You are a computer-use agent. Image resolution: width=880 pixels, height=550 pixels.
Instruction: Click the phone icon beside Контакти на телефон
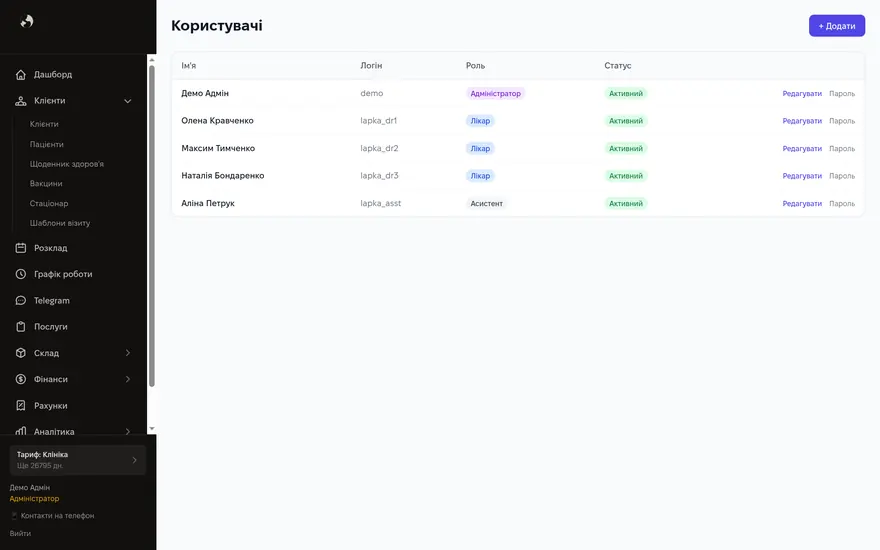[x=14, y=516]
